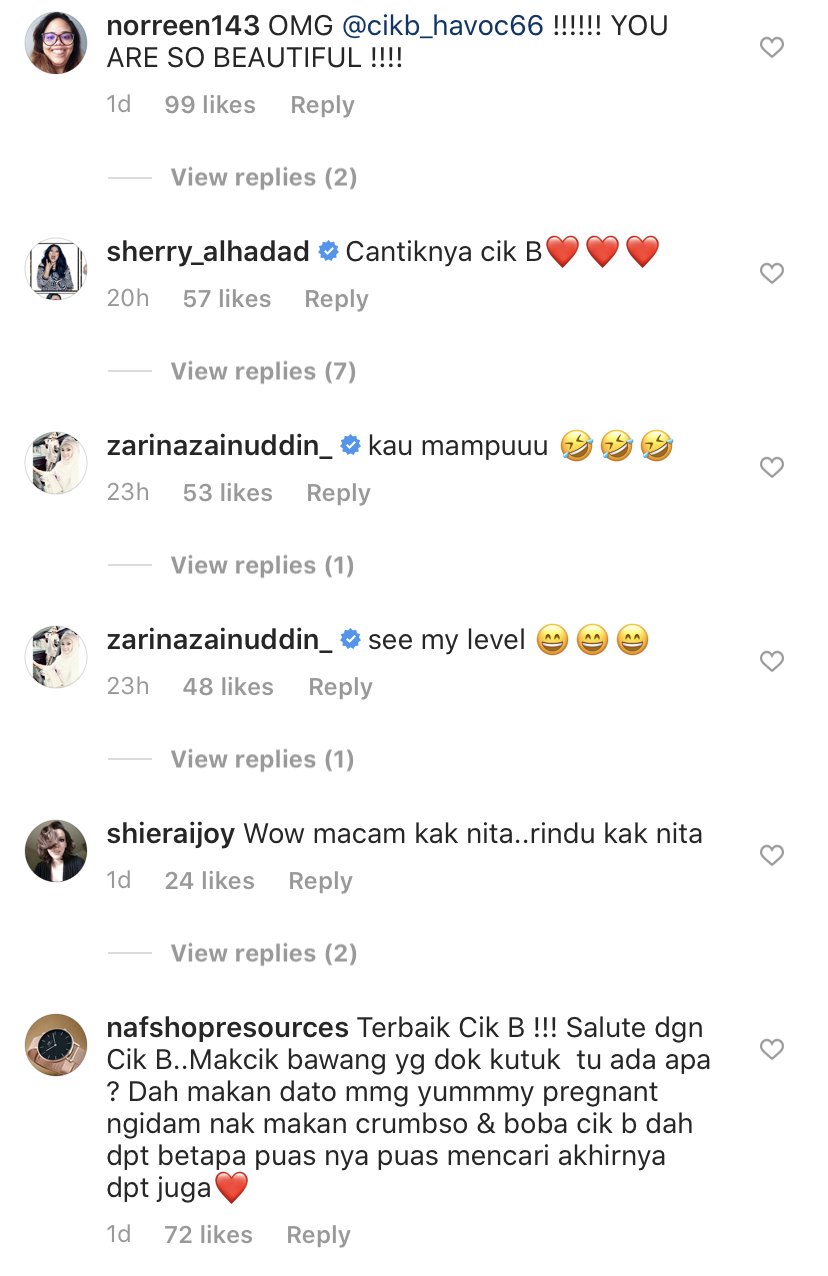This screenshot has width=828, height=1276.
Task: Tap heart on sherry_alhadad's comment
Action: point(771,273)
